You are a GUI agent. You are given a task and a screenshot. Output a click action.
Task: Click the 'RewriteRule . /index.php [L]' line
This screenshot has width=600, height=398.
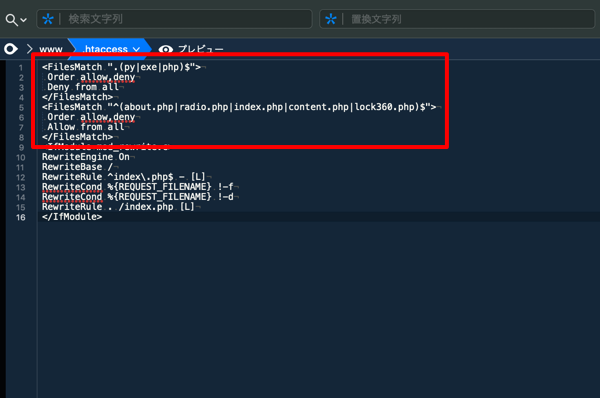click(118, 207)
